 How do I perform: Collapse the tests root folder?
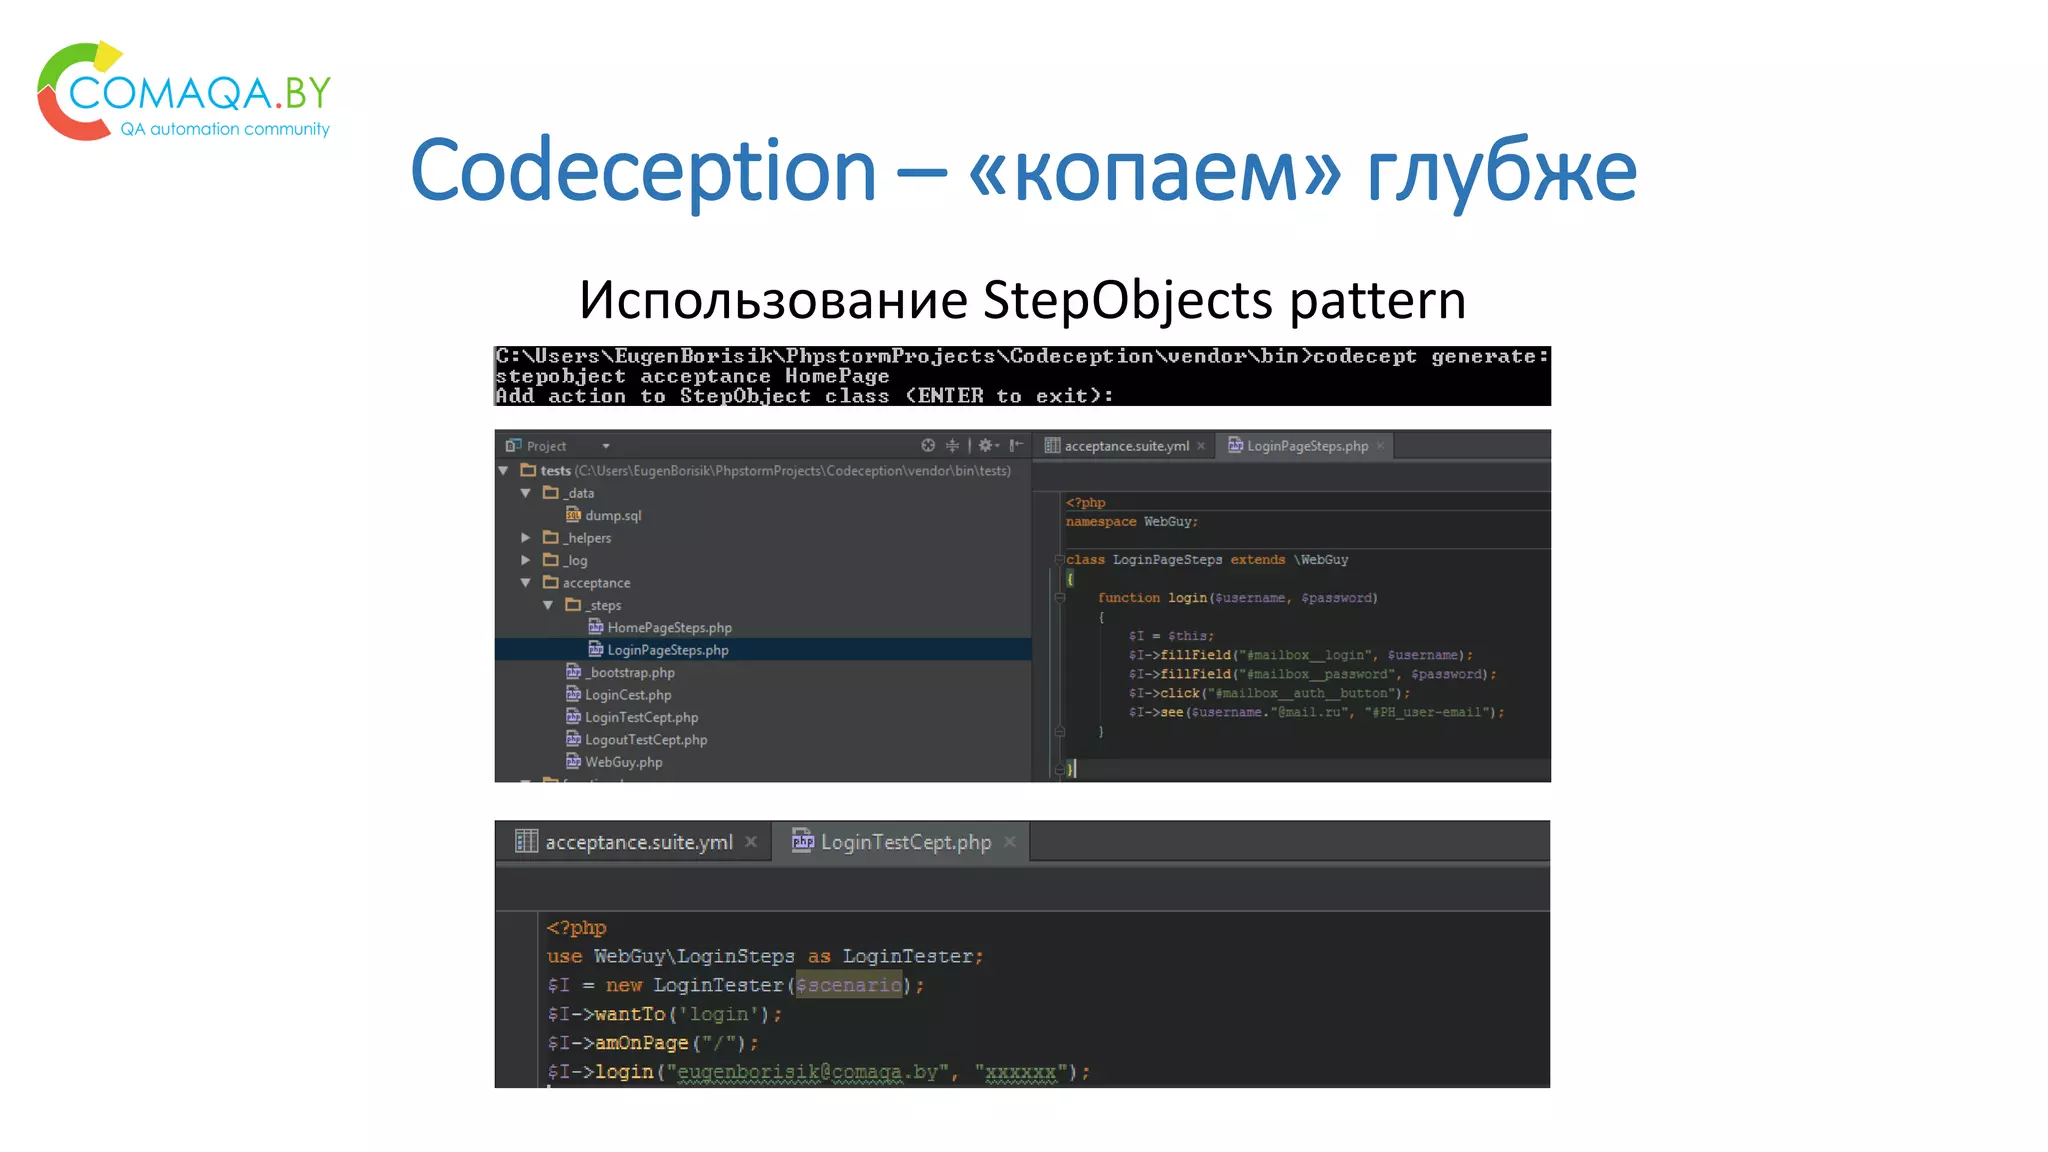[x=504, y=470]
